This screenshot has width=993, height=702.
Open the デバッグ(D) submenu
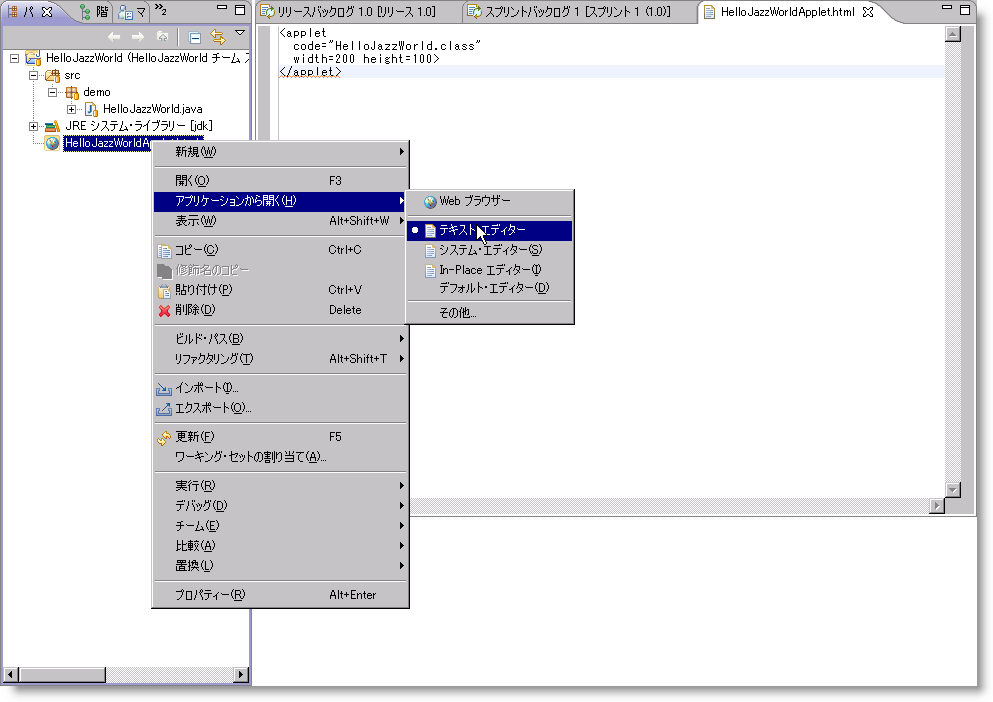[x=281, y=506]
